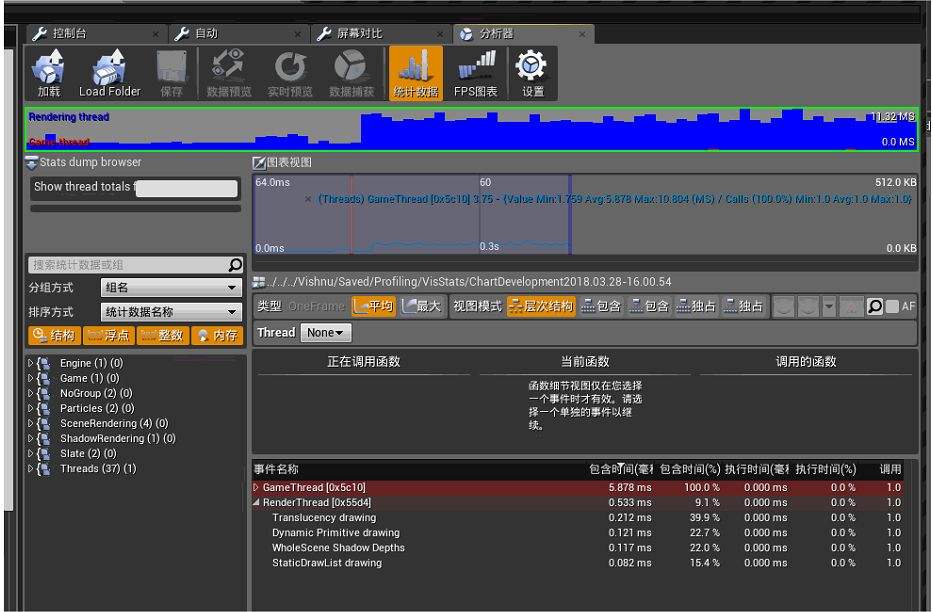The height and width of the screenshot is (612, 933).
Task: Open the 排序方式 sort-by dropdown
Action: [171, 312]
